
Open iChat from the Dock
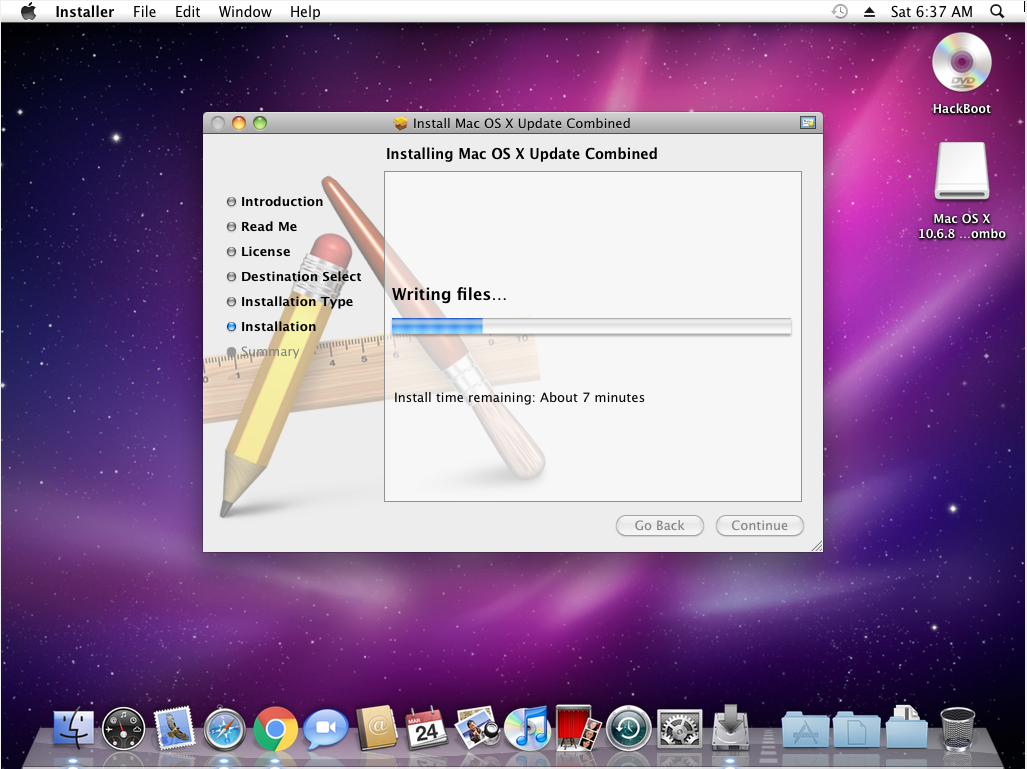[x=325, y=728]
